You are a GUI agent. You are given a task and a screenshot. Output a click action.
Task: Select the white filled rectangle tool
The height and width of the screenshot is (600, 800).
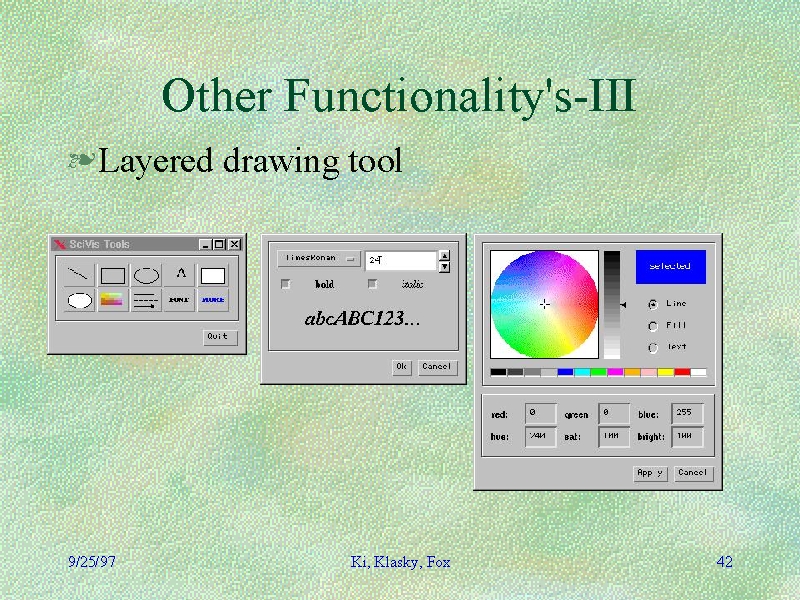(x=213, y=276)
